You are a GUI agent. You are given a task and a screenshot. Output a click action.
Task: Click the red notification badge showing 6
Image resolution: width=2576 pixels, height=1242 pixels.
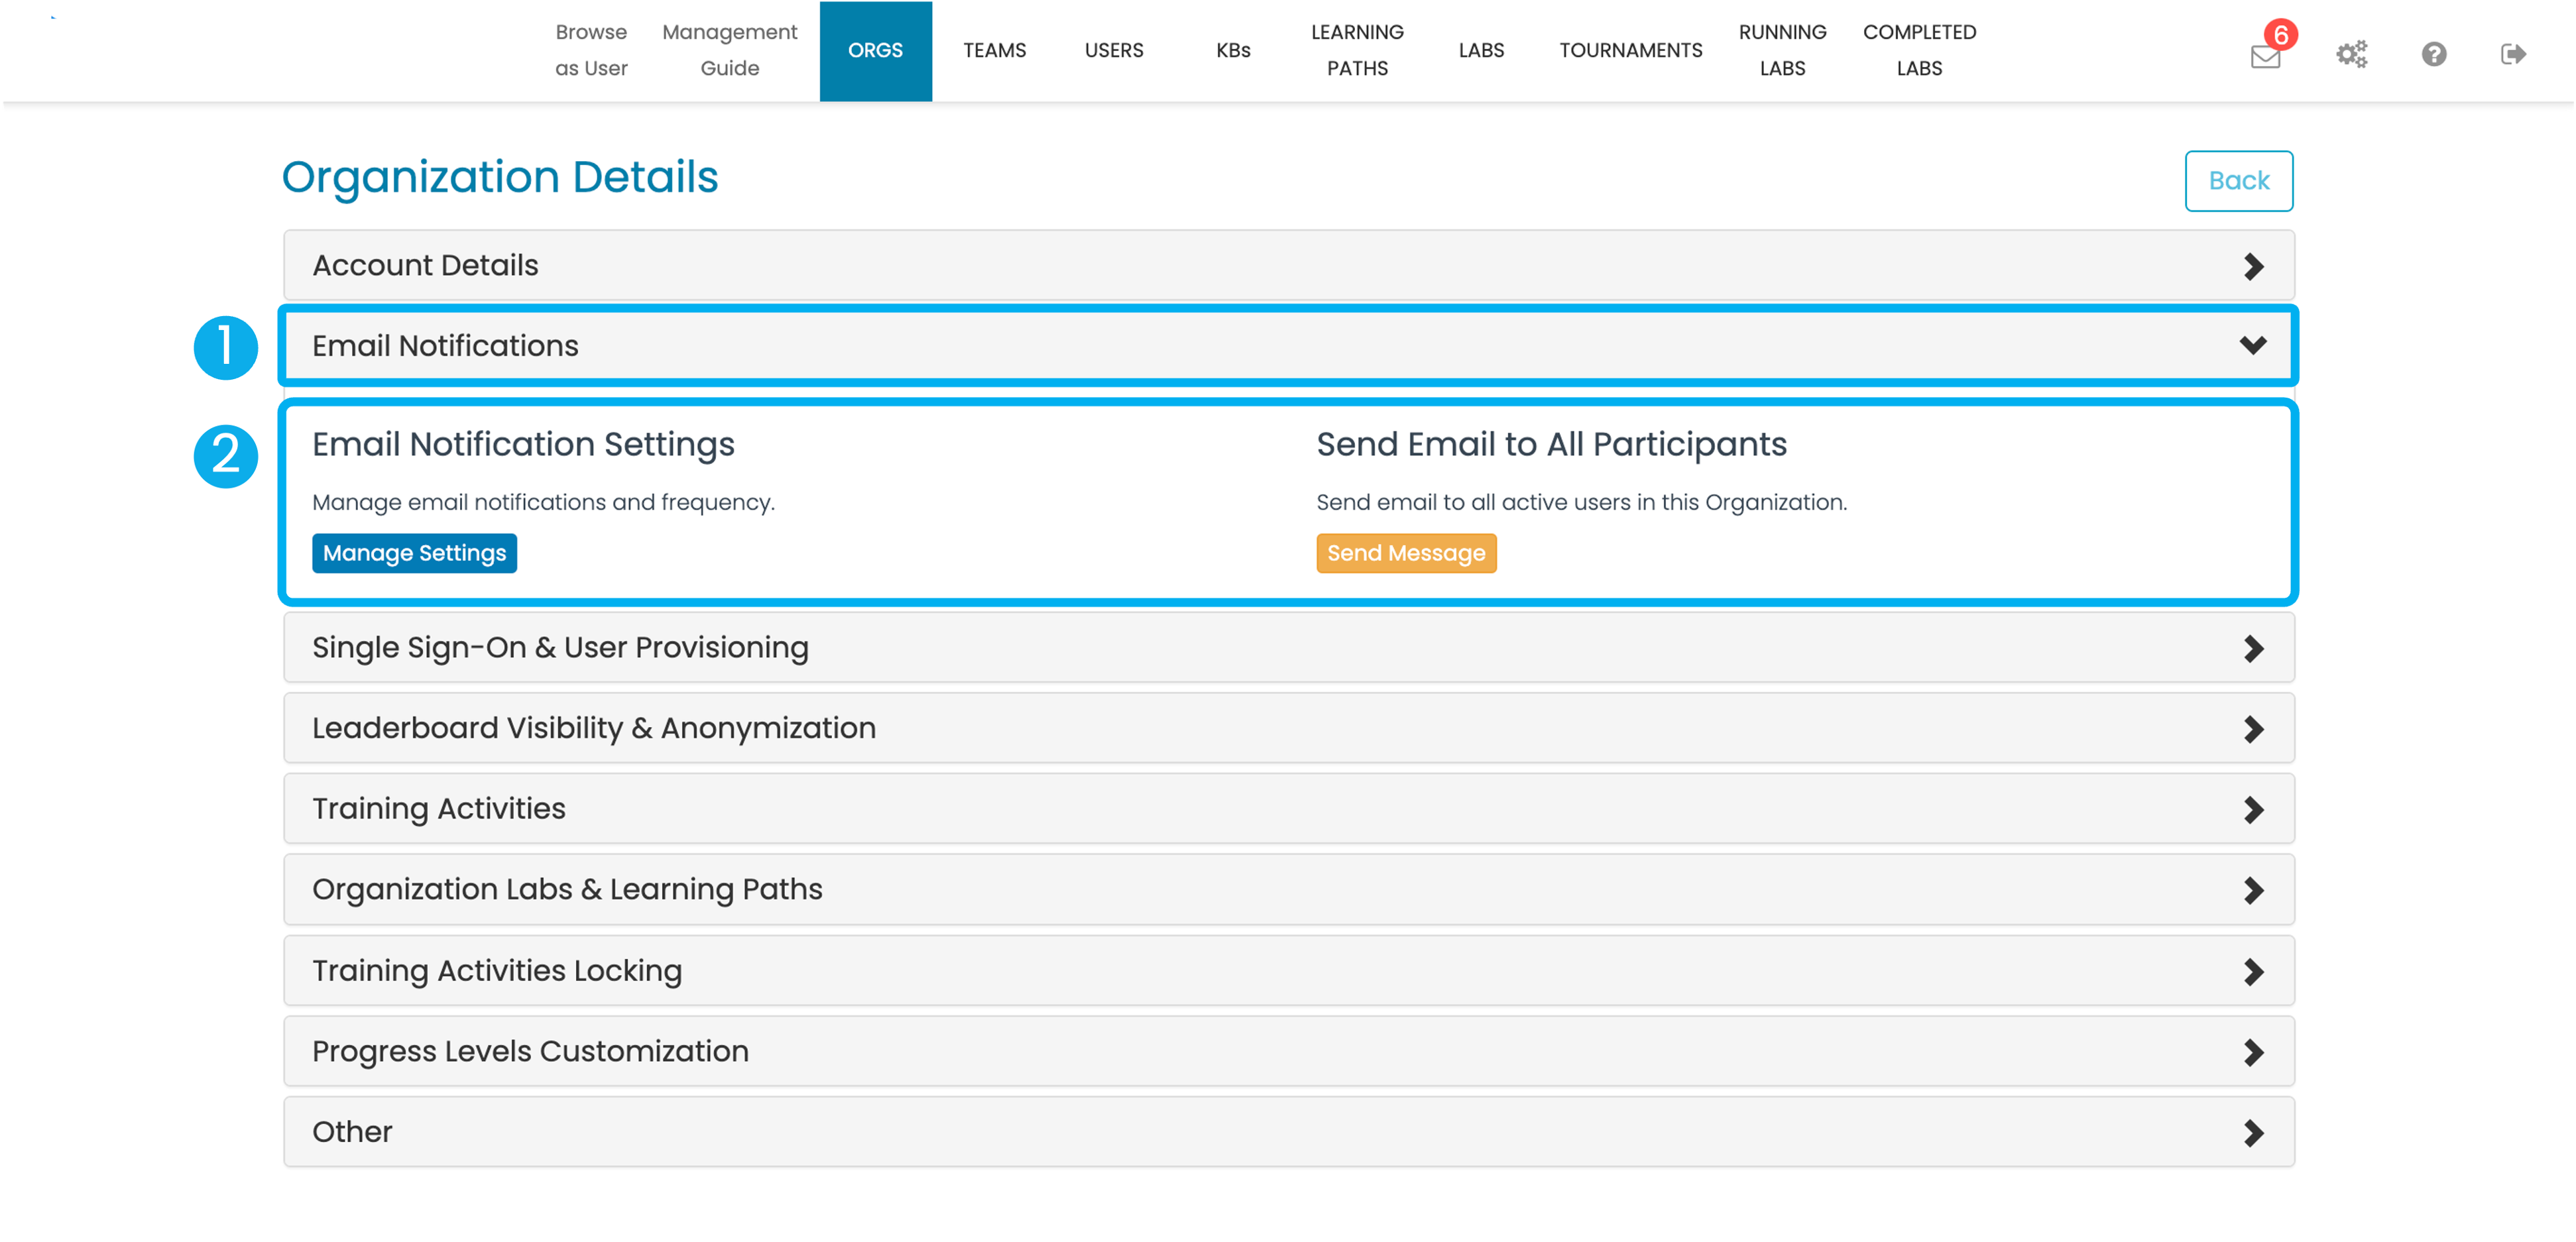pyautogui.click(x=2281, y=35)
